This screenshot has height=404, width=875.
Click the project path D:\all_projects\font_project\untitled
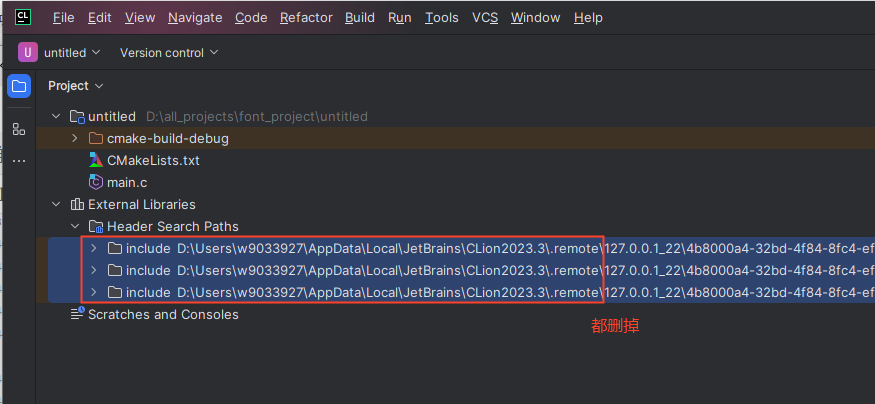coord(257,117)
